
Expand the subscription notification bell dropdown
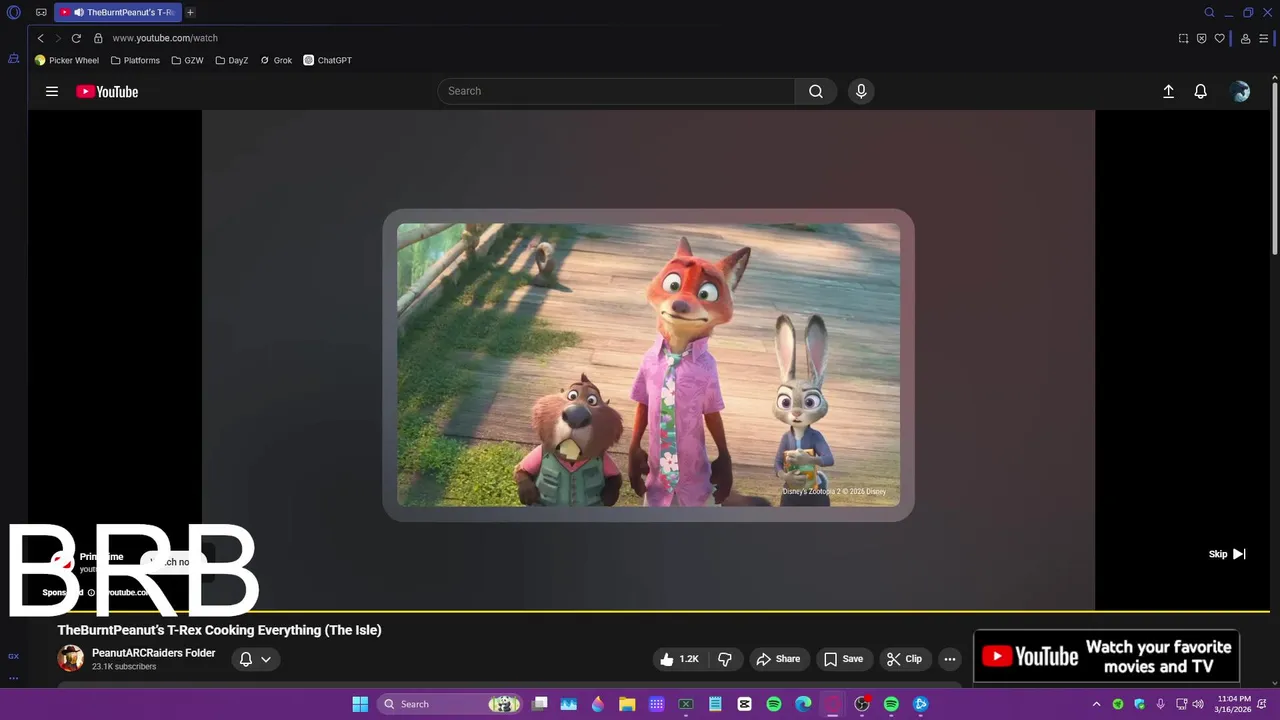point(255,659)
